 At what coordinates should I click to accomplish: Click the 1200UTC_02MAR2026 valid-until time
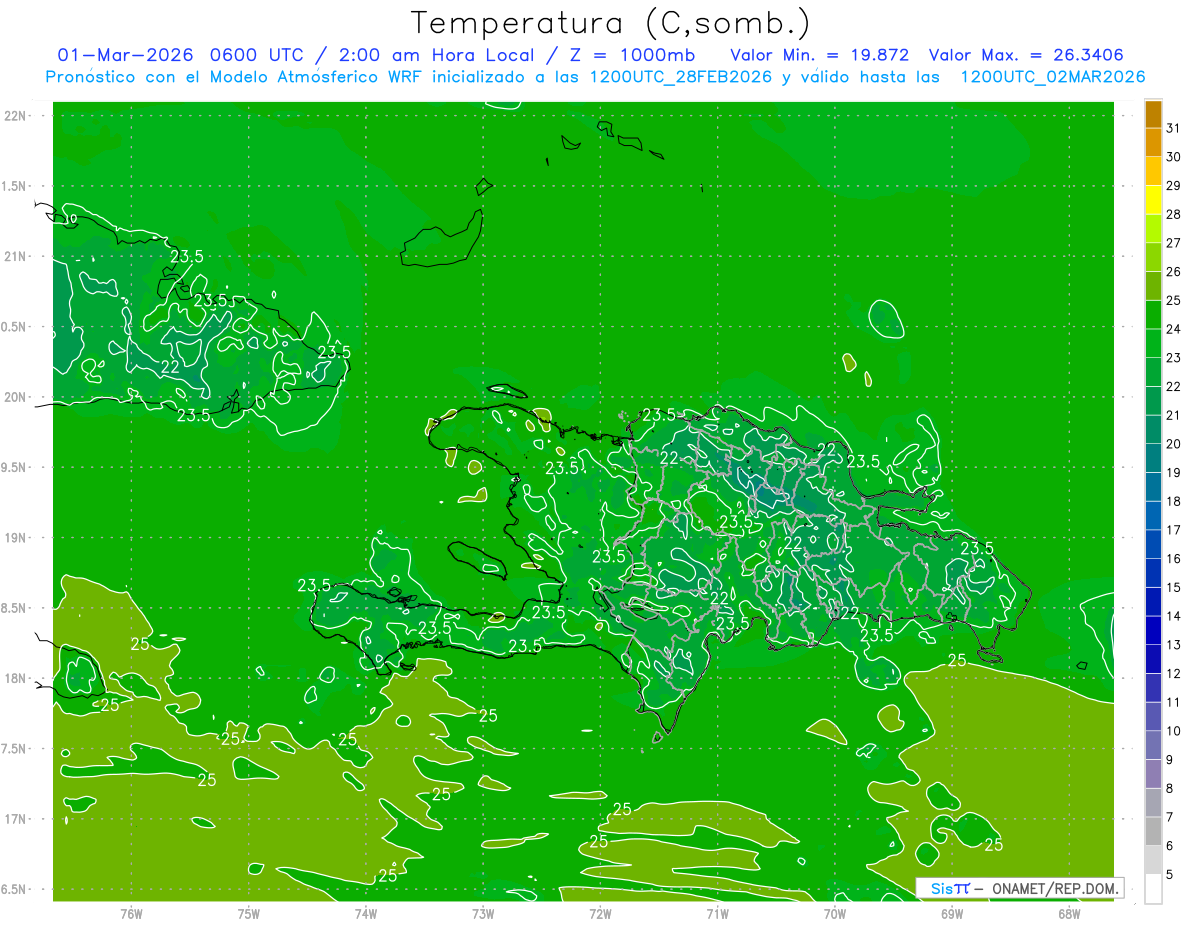tap(1053, 77)
